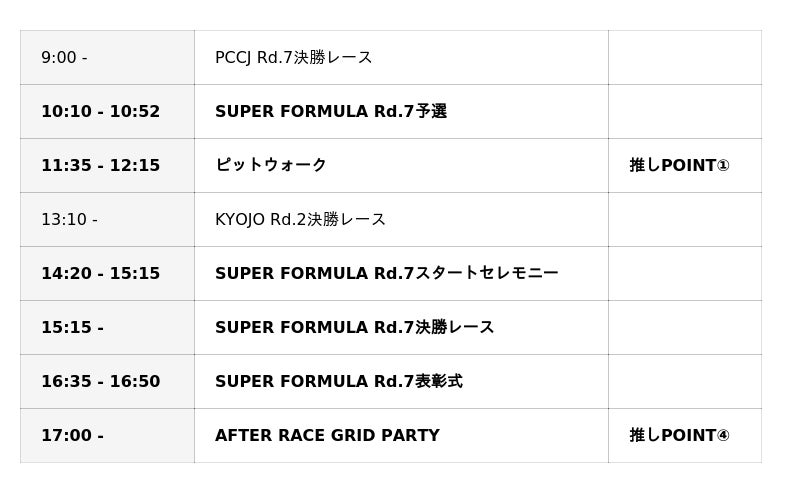
Task: Click the 10:10 - 10:52 time slot
Action: (x=100, y=112)
